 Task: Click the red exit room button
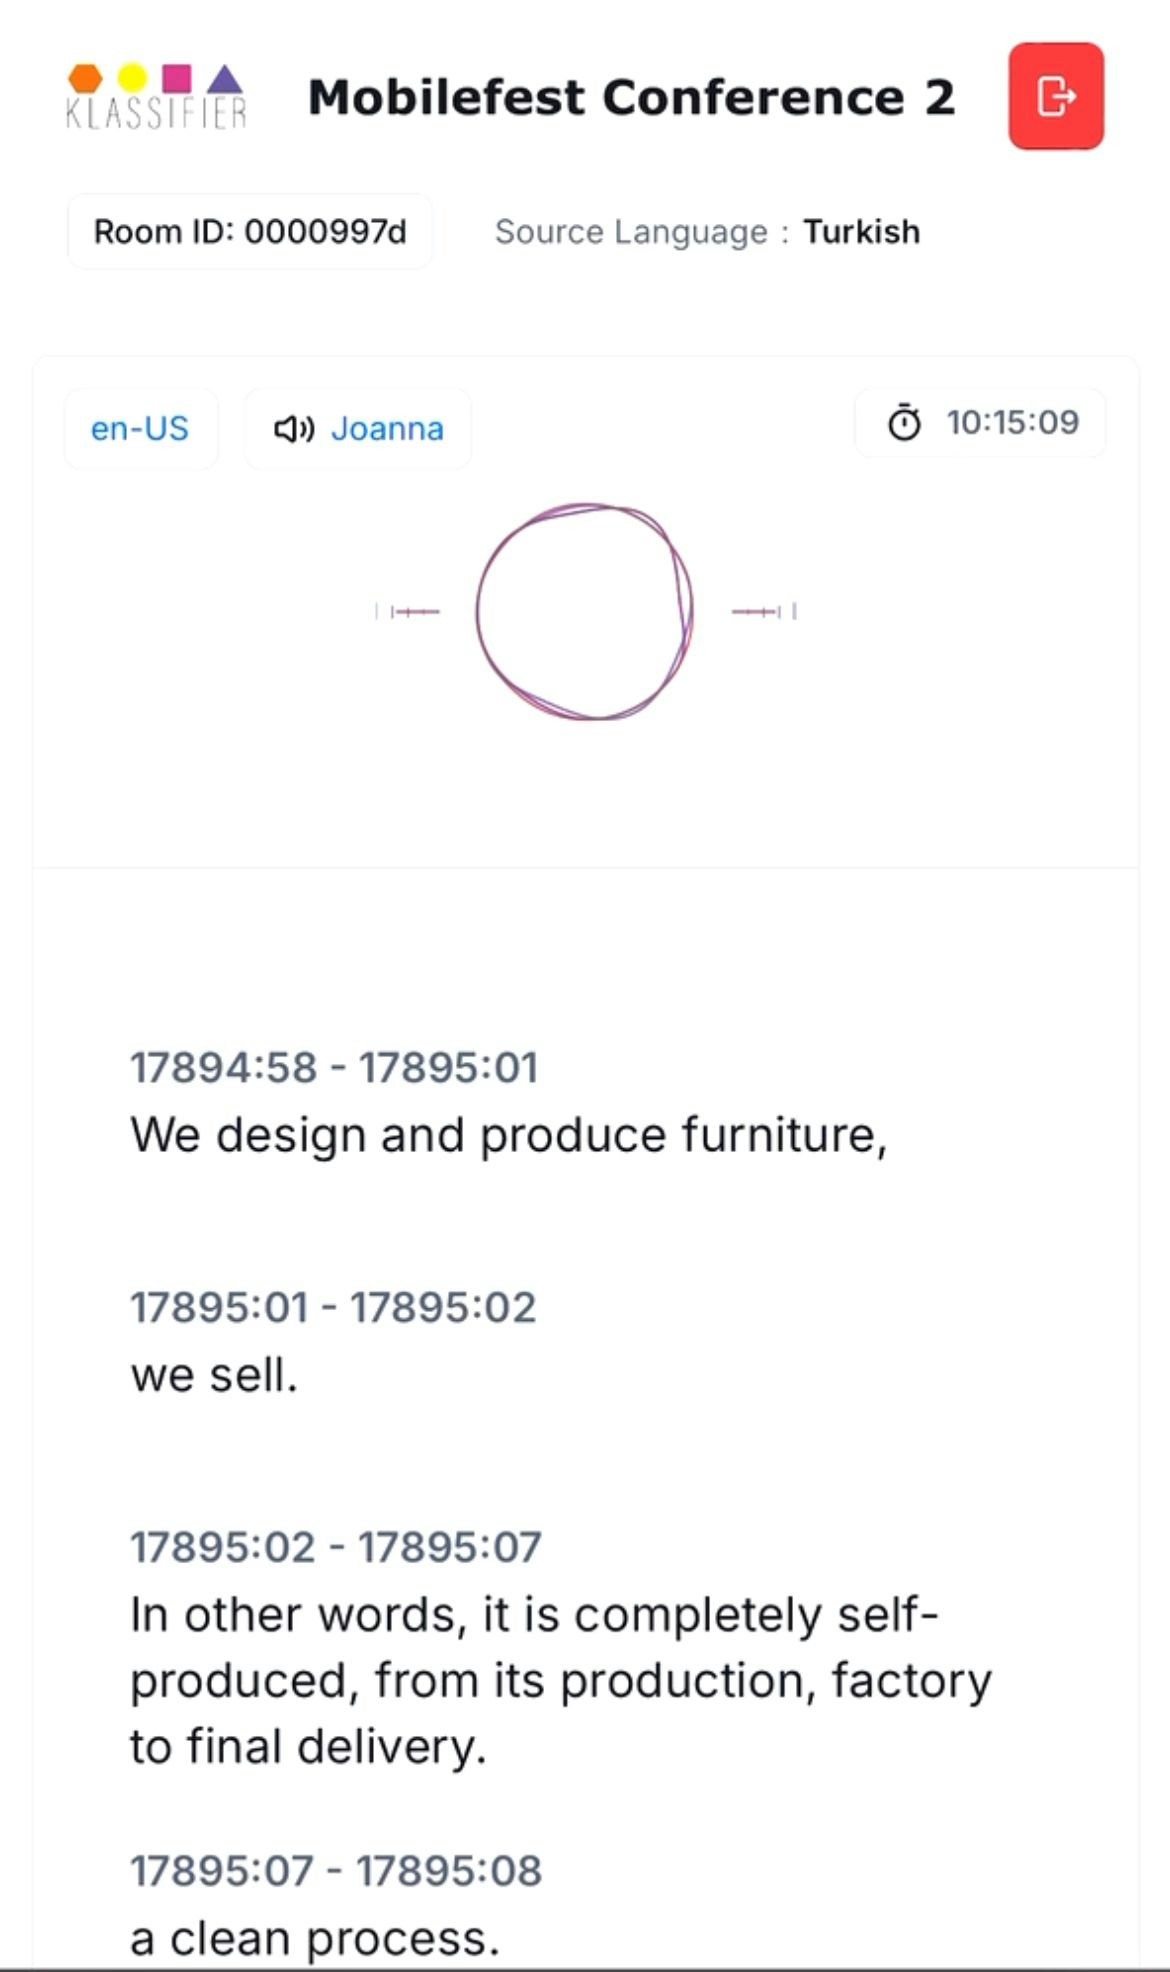(x=1055, y=96)
